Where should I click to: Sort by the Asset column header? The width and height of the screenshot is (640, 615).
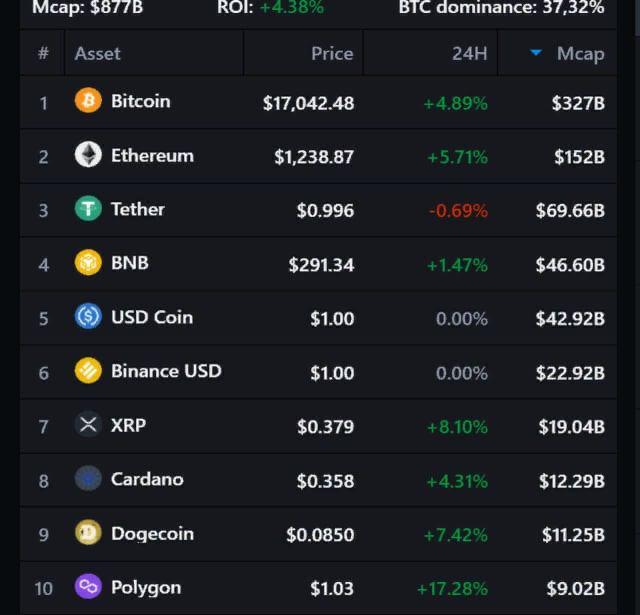pos(98,54)
